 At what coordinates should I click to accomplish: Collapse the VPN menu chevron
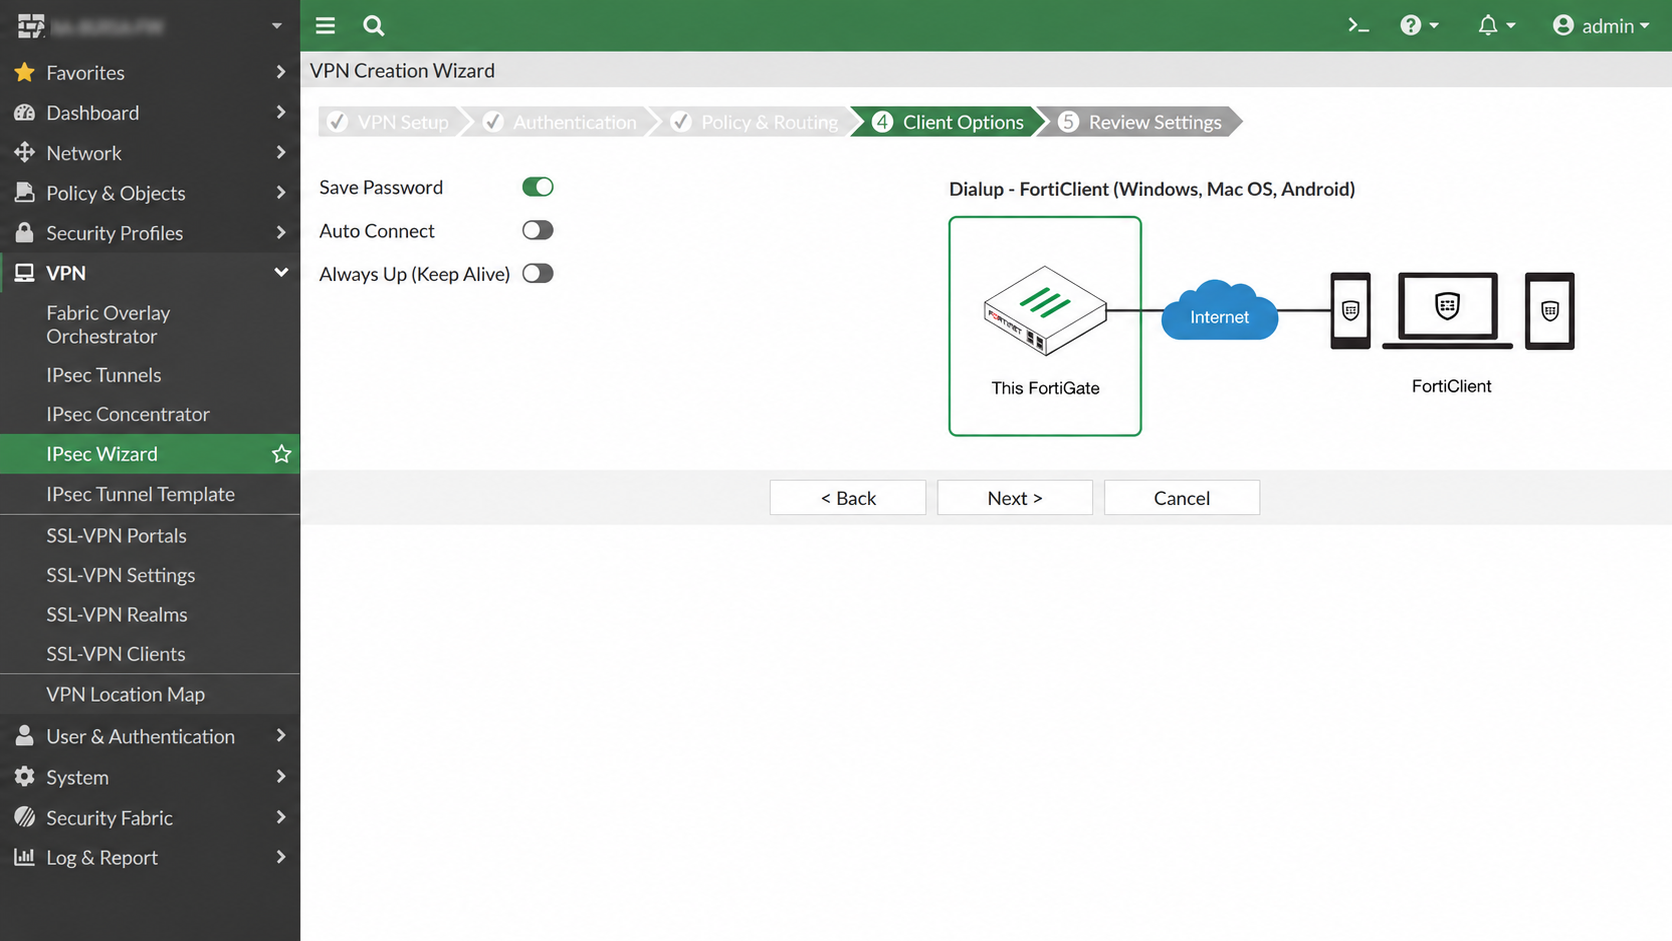coord(281,272)
